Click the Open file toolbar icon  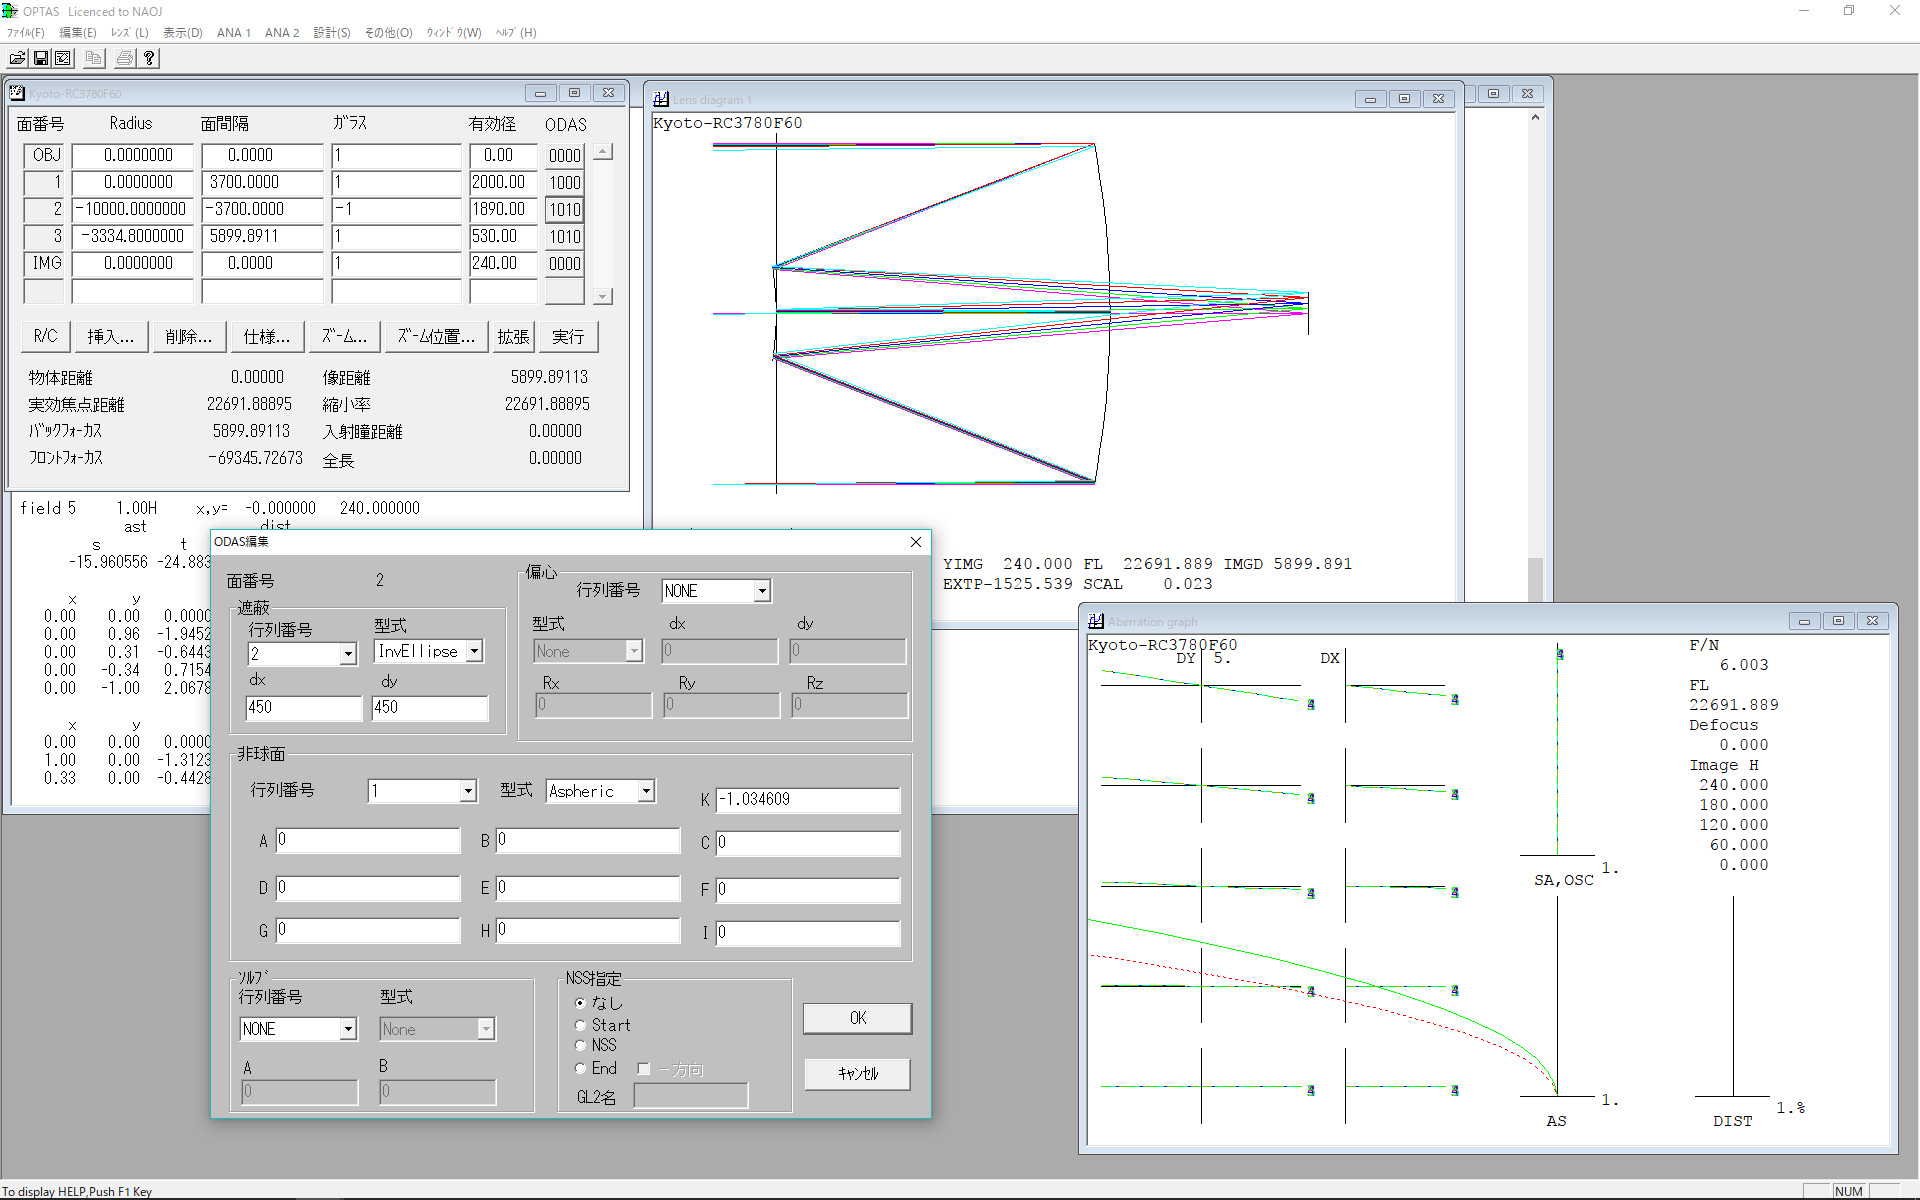click(17, 58)
